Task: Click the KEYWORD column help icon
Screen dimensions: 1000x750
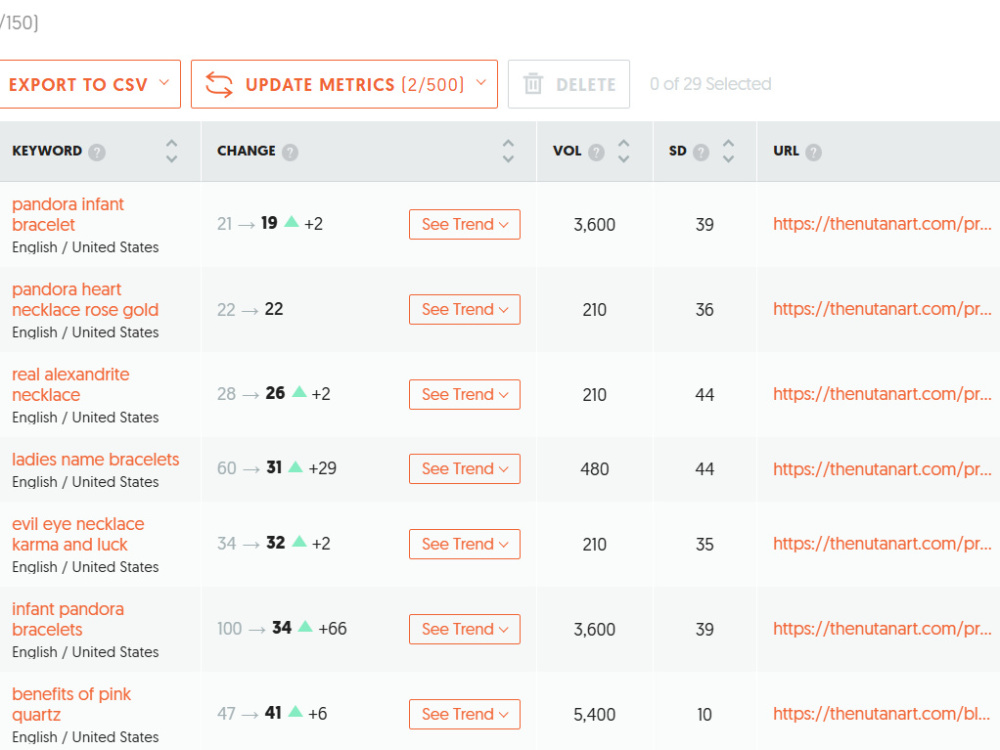Action: tap(97, 152)
